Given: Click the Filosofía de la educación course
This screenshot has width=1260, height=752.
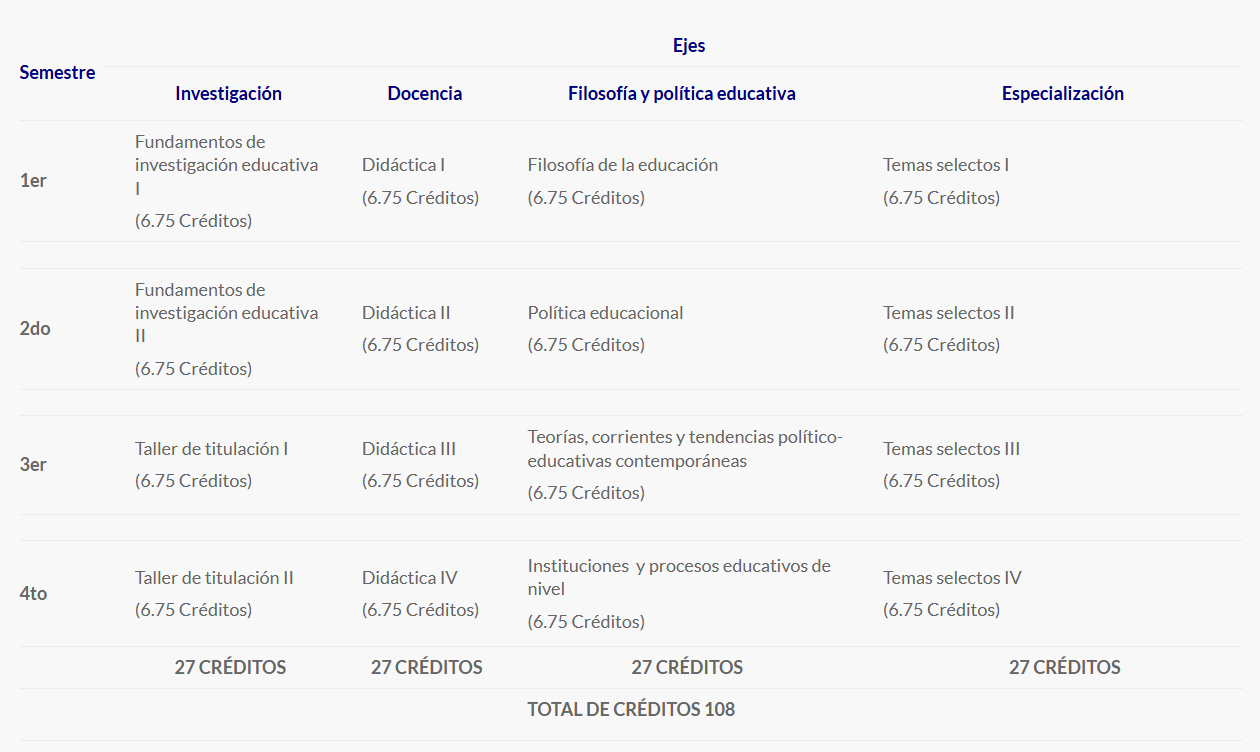Looking at the screenshot, I should [x=623, y=165].
